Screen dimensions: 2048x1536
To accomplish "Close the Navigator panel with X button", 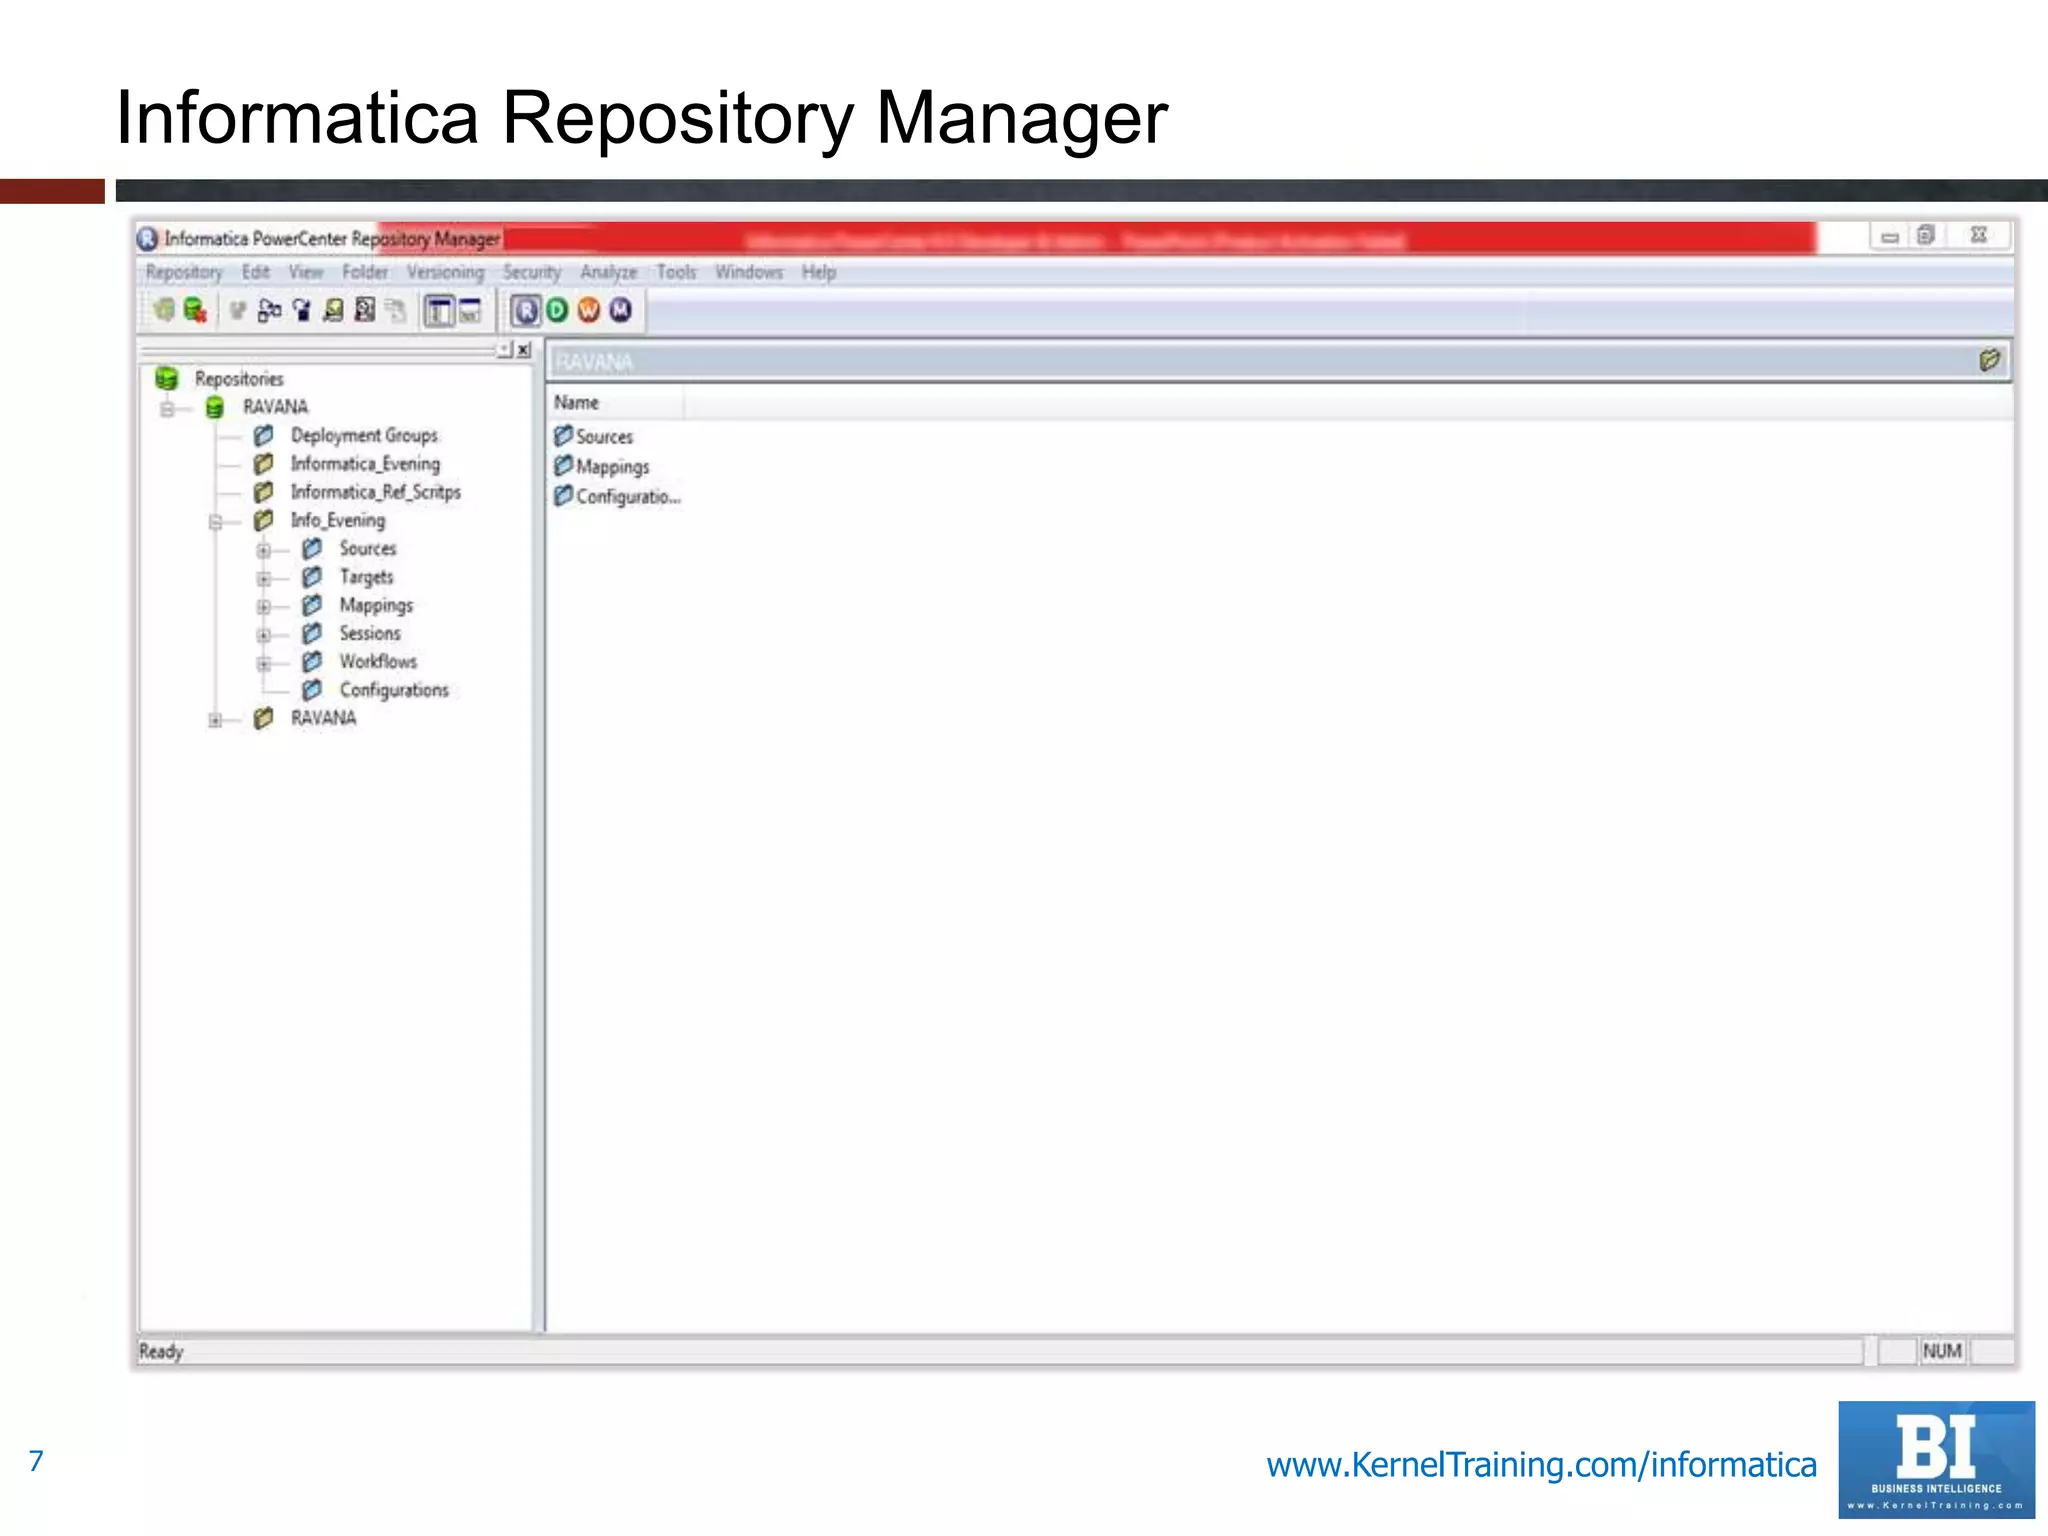I will 524,350.
